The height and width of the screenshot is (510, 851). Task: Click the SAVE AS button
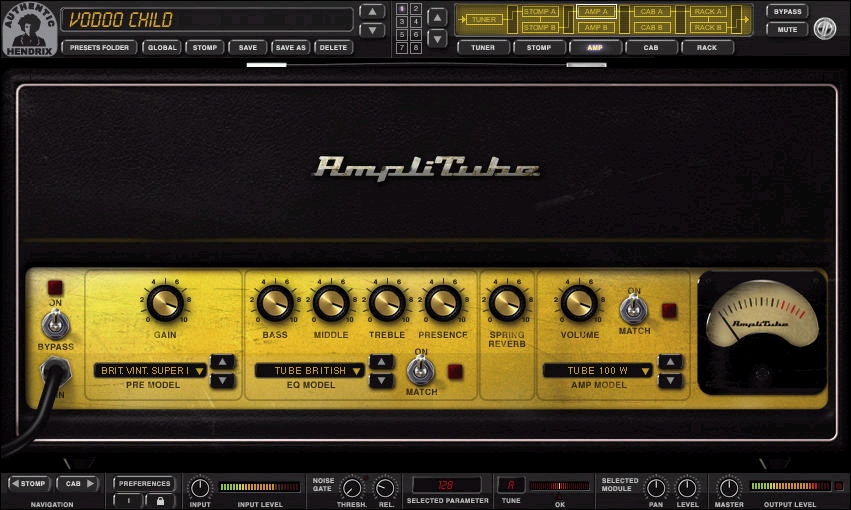[290, 48]
